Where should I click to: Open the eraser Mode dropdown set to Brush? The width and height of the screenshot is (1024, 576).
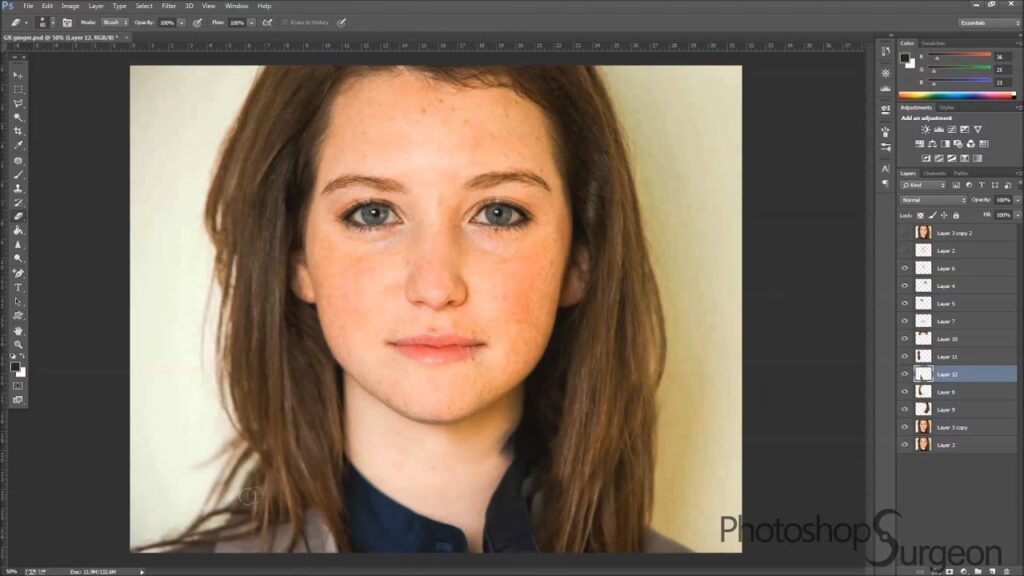[114, 22]
